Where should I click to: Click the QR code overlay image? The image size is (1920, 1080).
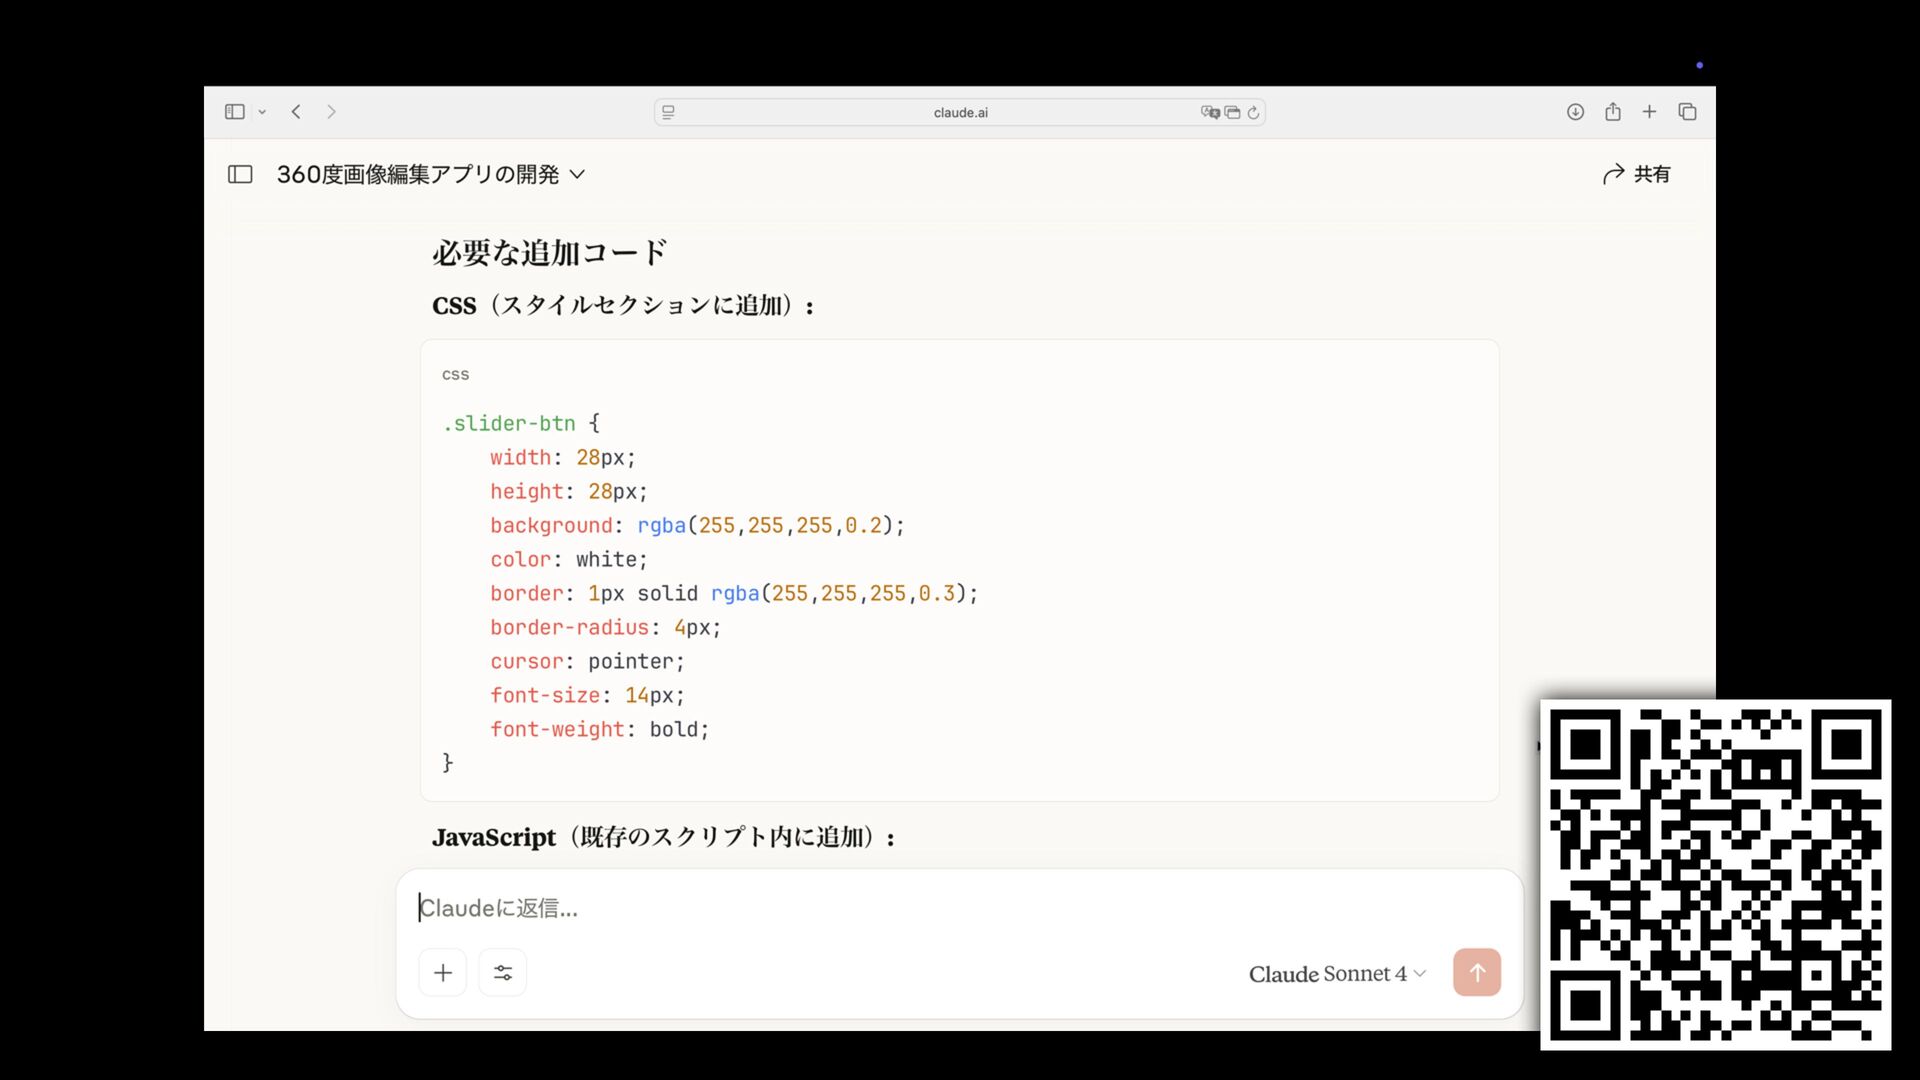1716,875
